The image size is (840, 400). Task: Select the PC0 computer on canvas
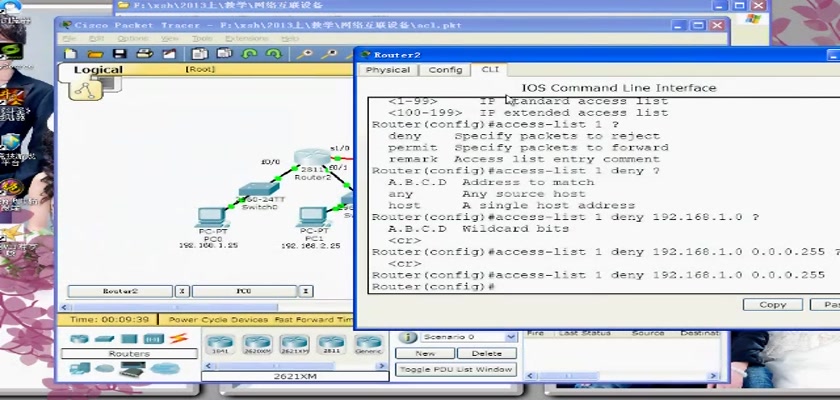[x=212, y=217]
